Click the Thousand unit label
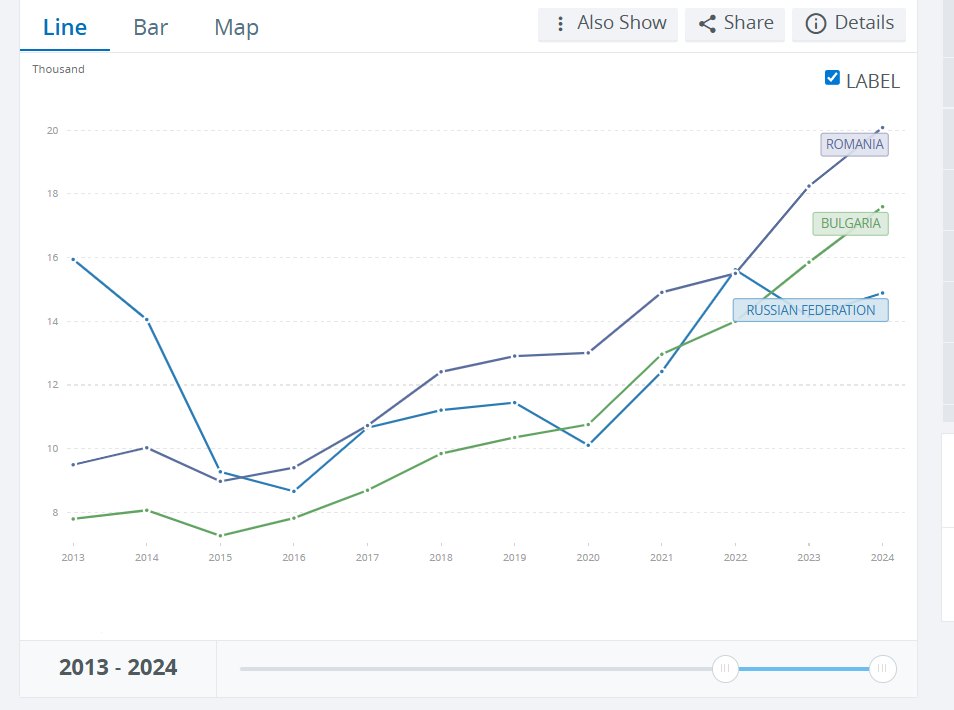 point(58,69)
